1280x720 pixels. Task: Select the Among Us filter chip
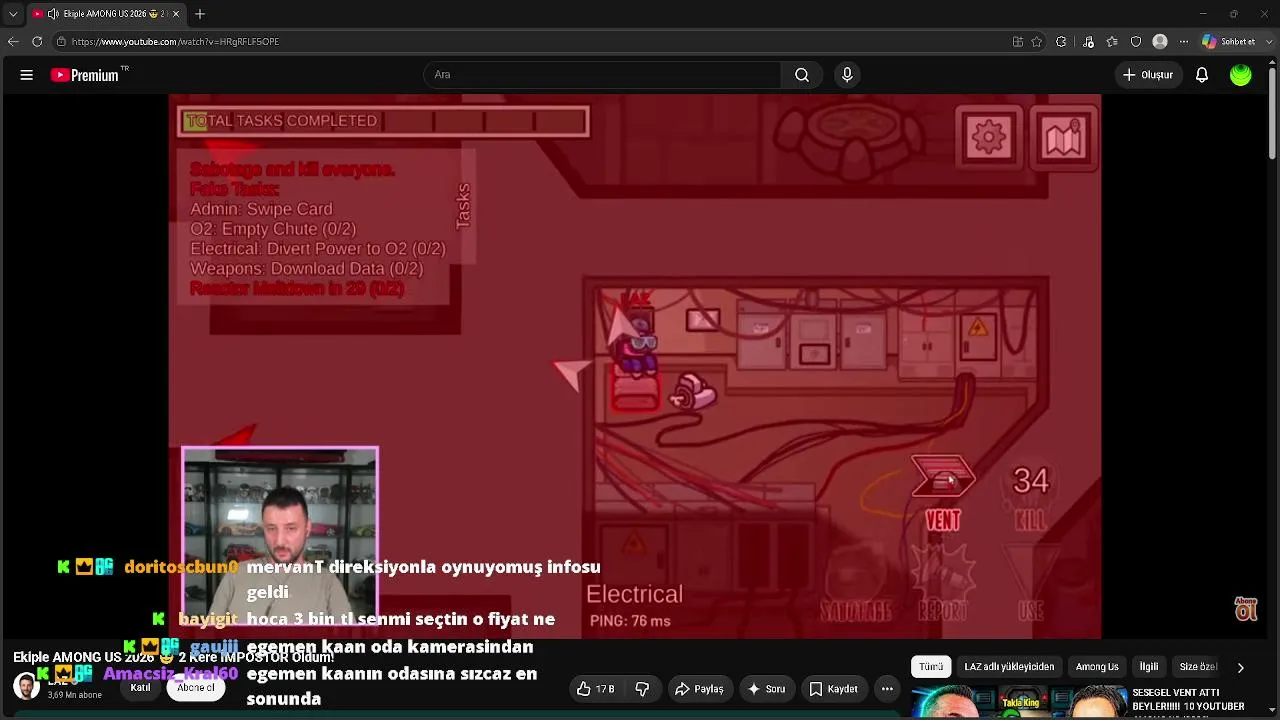tap(1097, 667)
